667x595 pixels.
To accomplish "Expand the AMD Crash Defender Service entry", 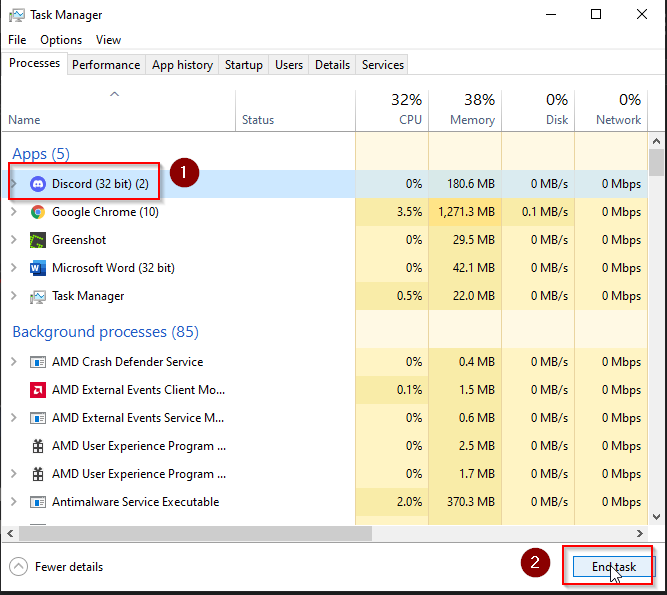I will [14, 362].
